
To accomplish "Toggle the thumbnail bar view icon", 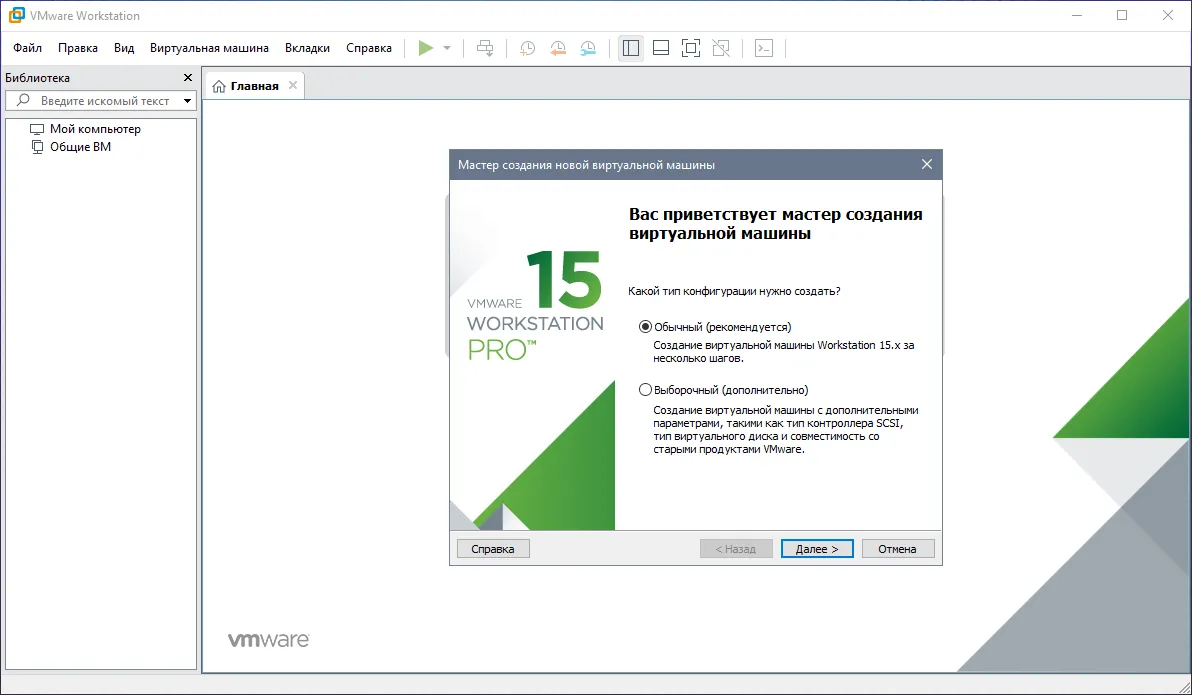I will [661, 48].
